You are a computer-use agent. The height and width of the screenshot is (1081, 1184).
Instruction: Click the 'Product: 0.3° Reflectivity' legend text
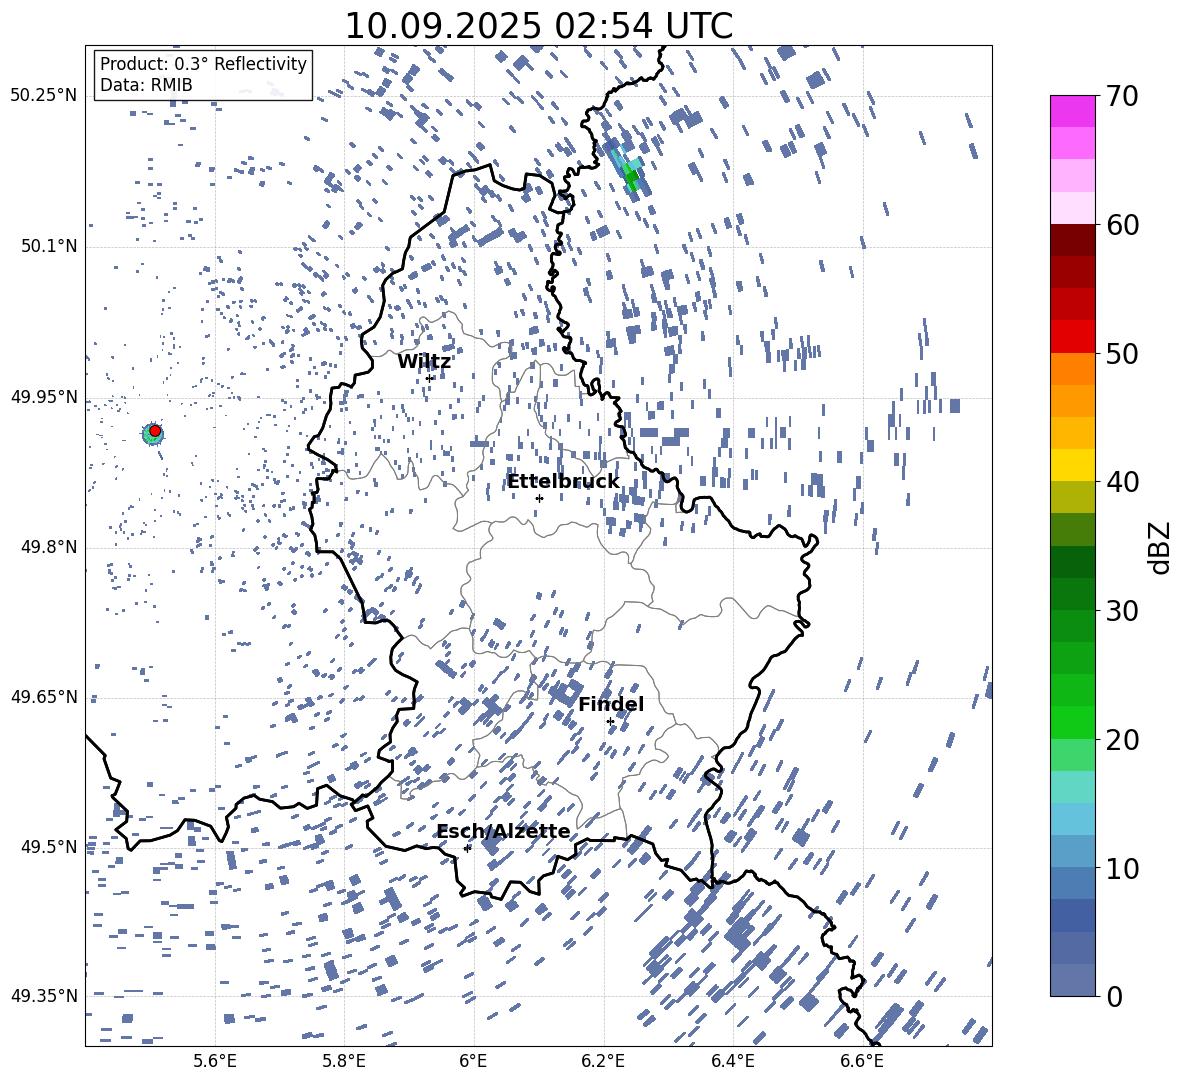pos(203,63)
